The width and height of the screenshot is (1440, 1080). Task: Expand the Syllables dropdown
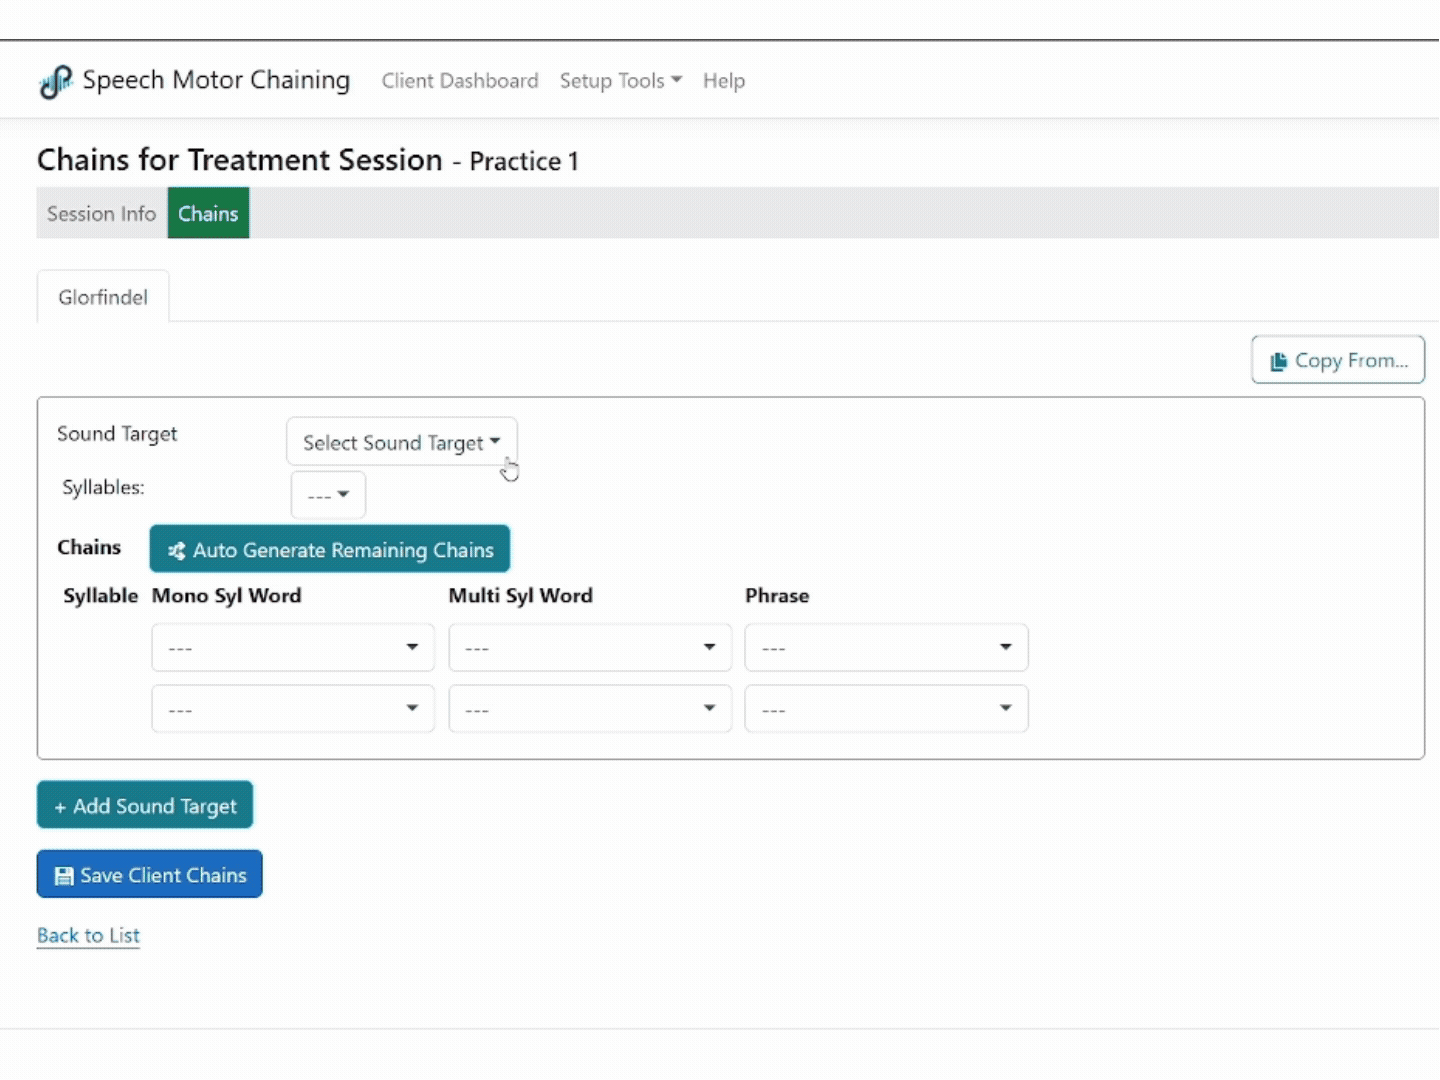[x=328, y=495]
